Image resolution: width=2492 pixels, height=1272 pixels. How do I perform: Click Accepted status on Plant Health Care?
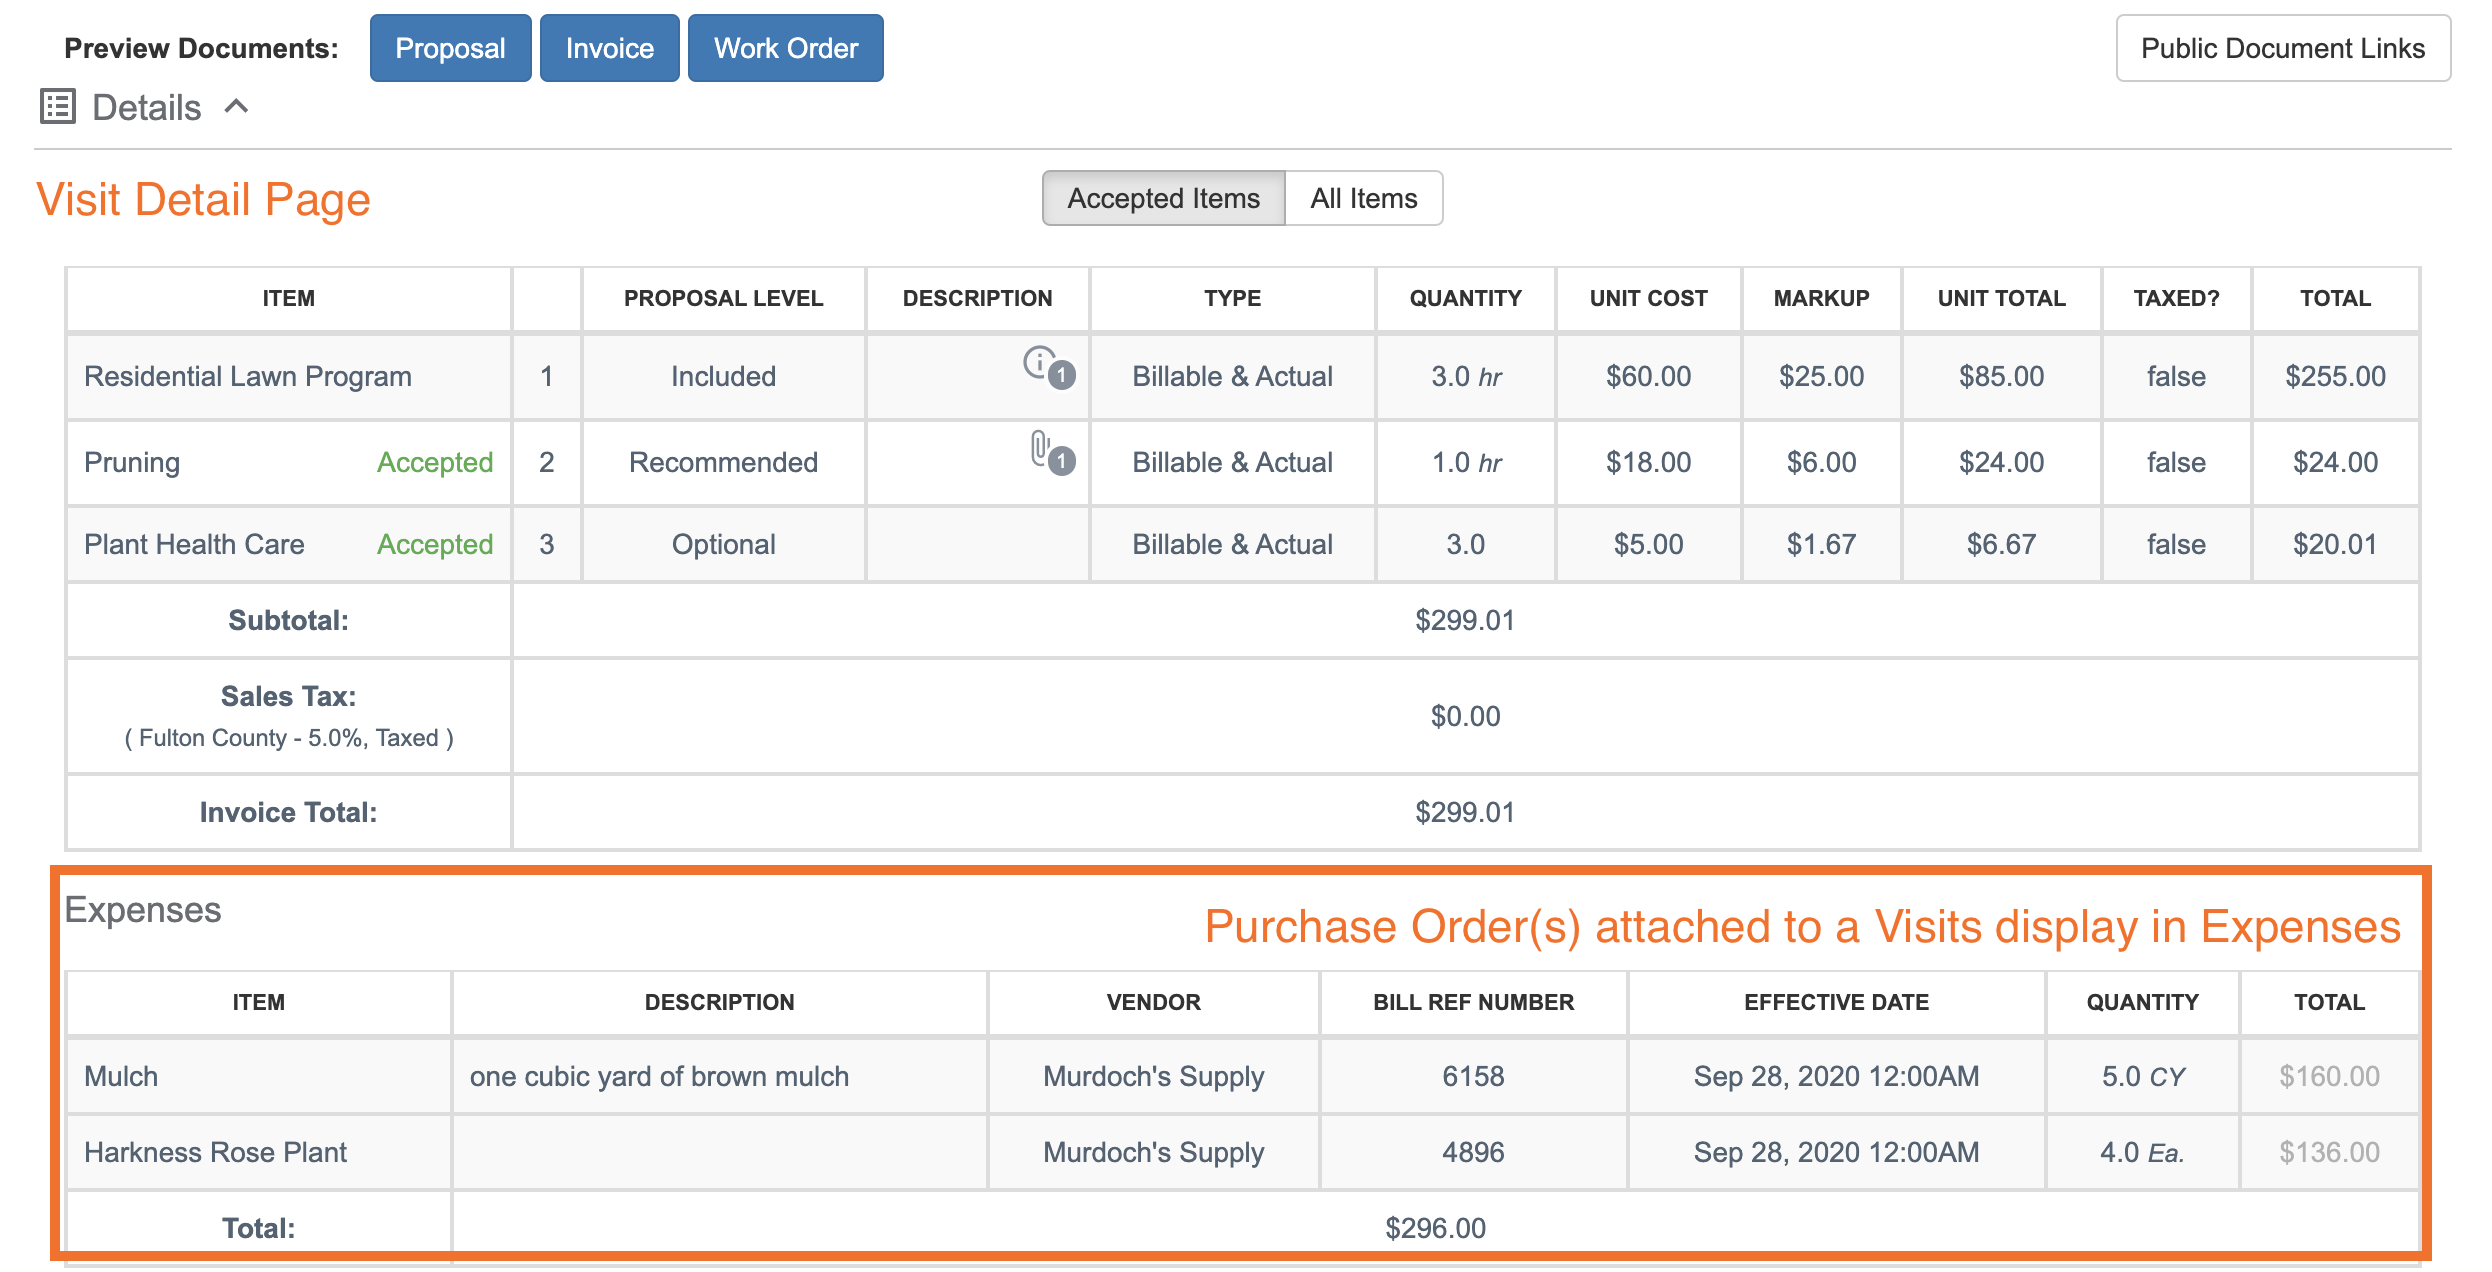pos(434,544)
